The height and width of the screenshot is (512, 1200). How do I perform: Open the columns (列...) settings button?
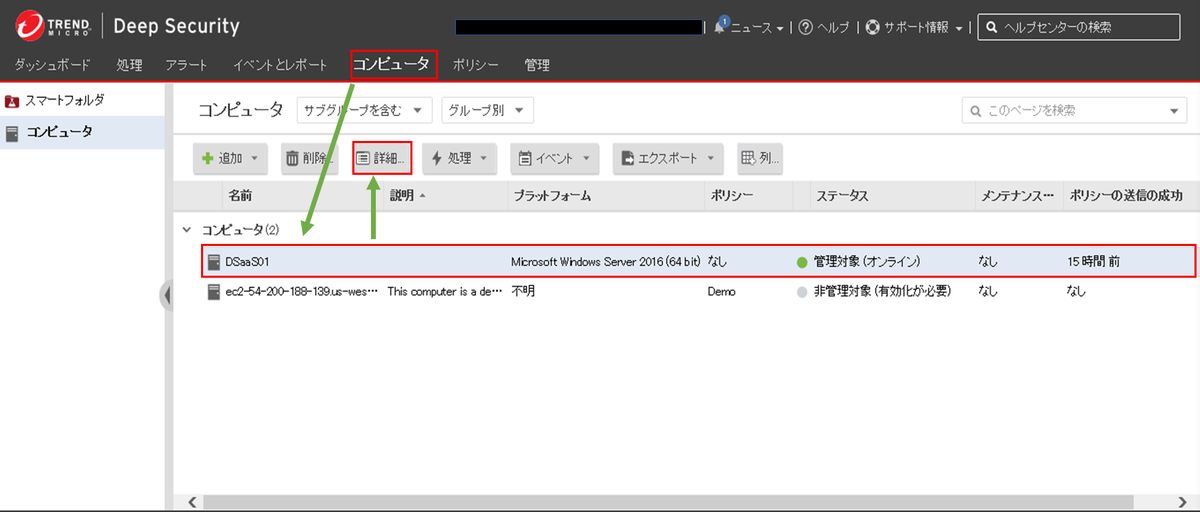click(x=759, y=158)
